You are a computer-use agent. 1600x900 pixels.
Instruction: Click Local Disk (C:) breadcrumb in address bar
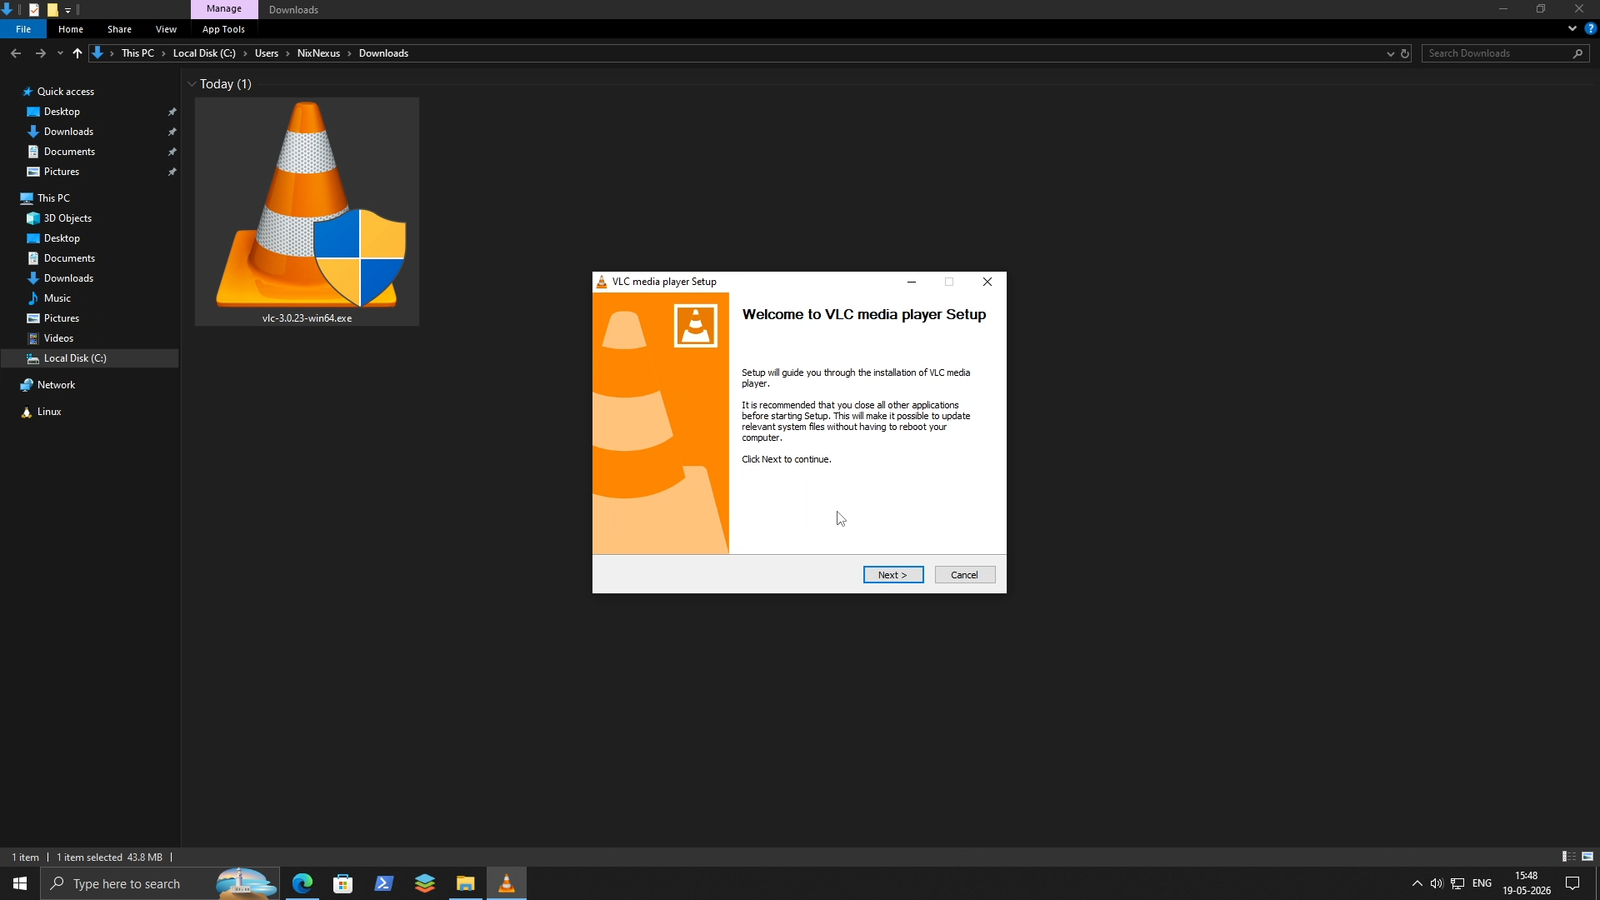[x=204, y=53]
